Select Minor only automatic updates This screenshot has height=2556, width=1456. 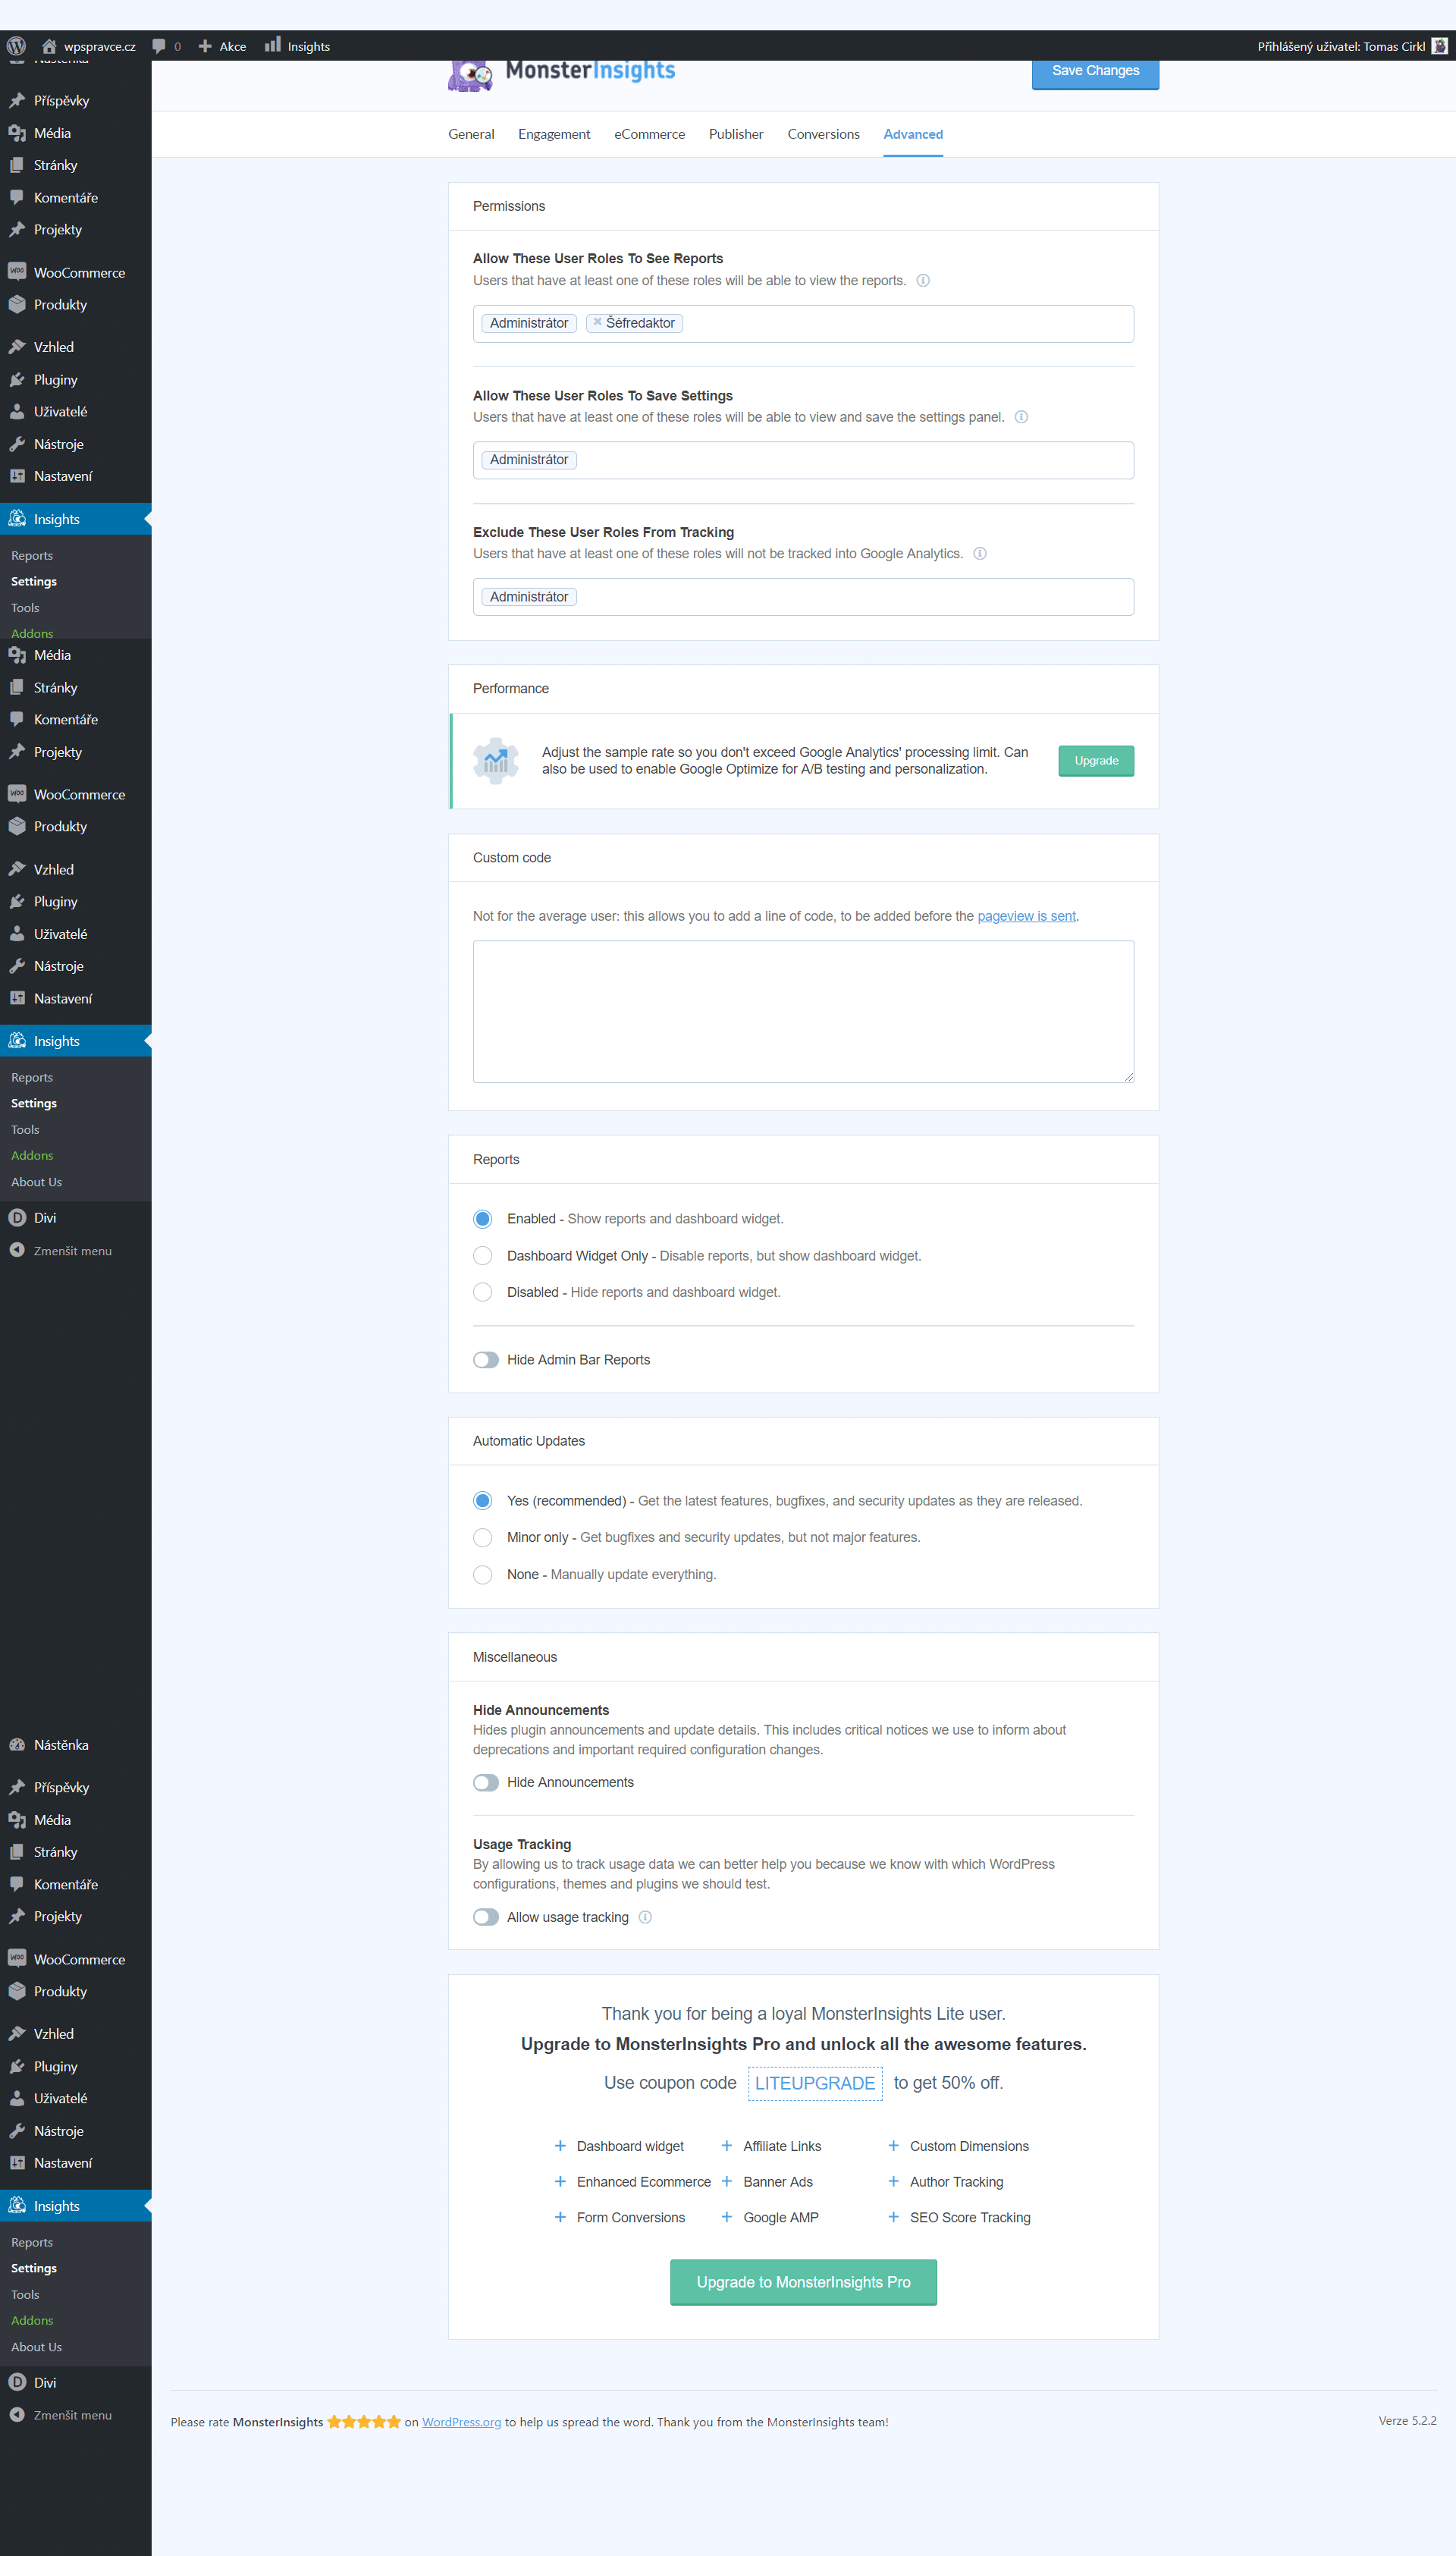tap(483, 1537)
